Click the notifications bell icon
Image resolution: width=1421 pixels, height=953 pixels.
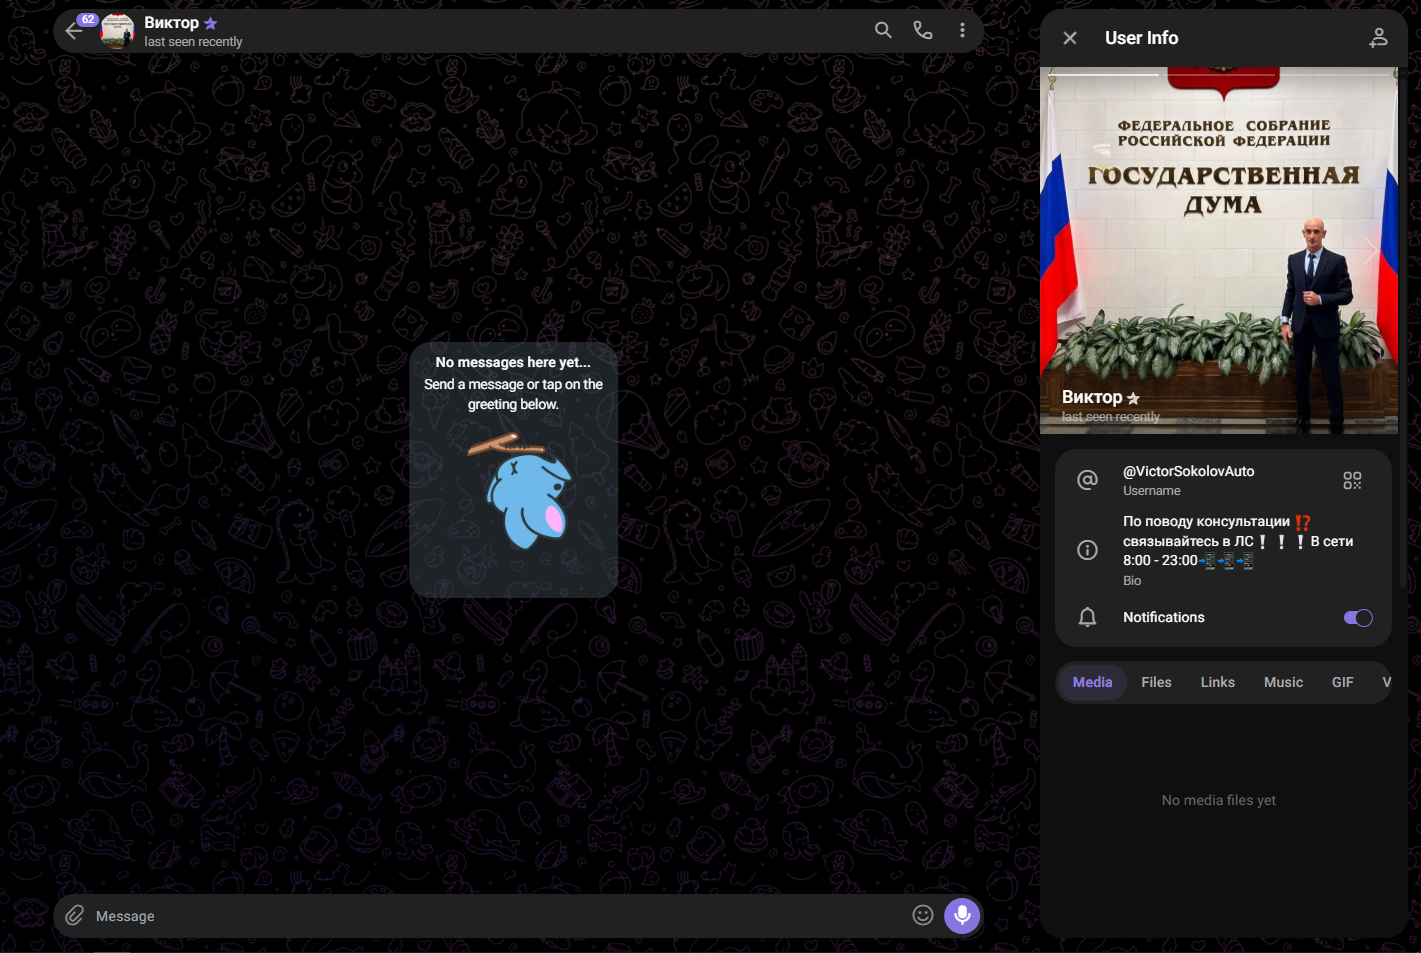(x=1087, y=617)
